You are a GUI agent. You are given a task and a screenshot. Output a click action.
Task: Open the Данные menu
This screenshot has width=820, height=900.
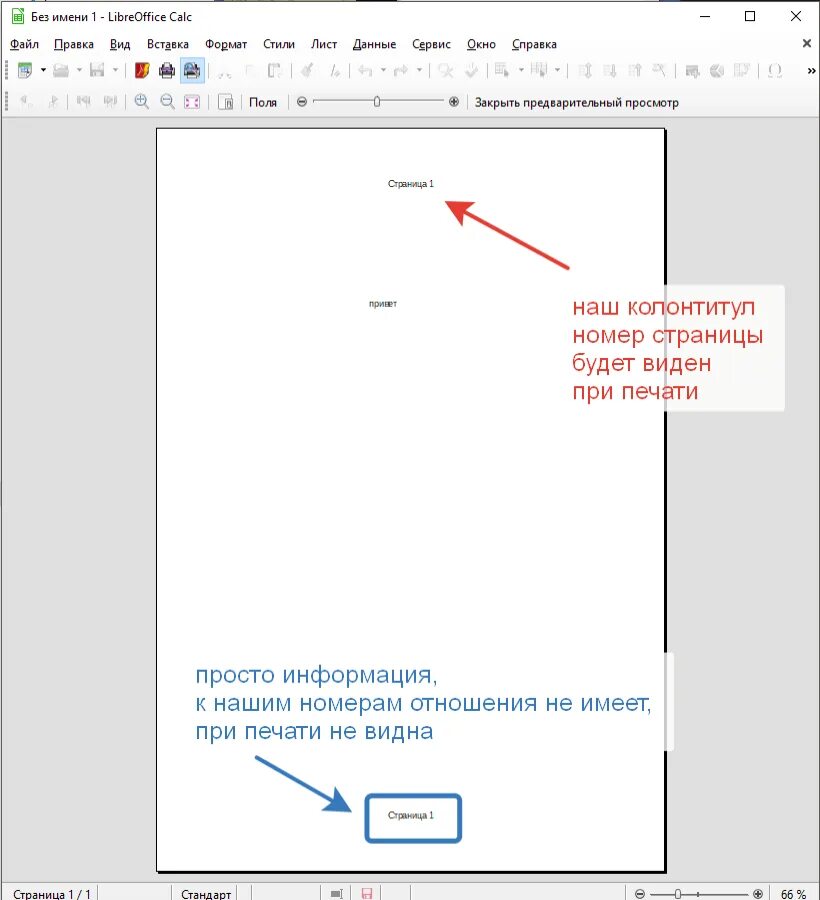[374, 44]
